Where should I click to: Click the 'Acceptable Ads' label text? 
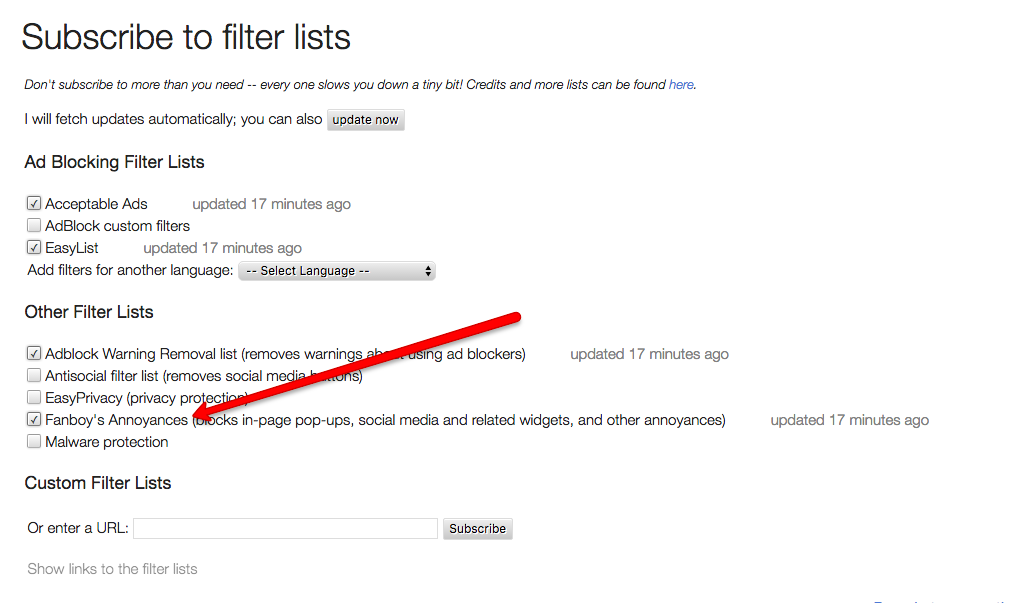click(96, 204)
